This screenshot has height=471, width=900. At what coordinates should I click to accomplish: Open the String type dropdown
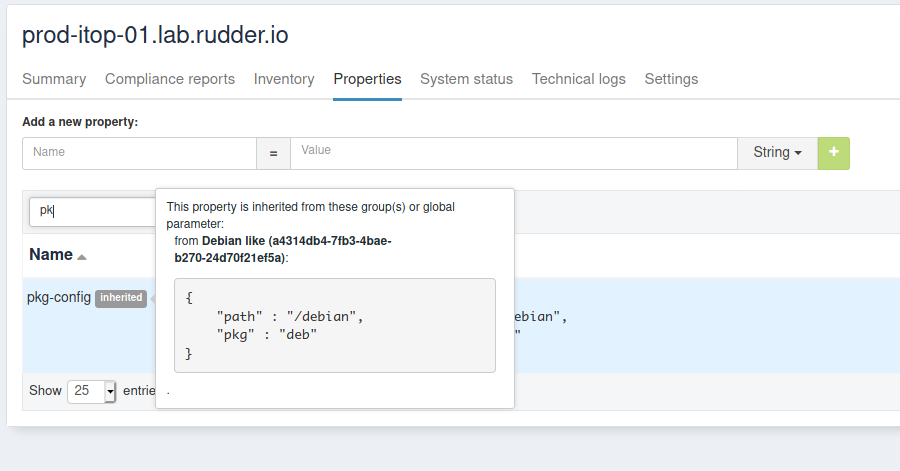pyautogui.click(x=777, y=153)
